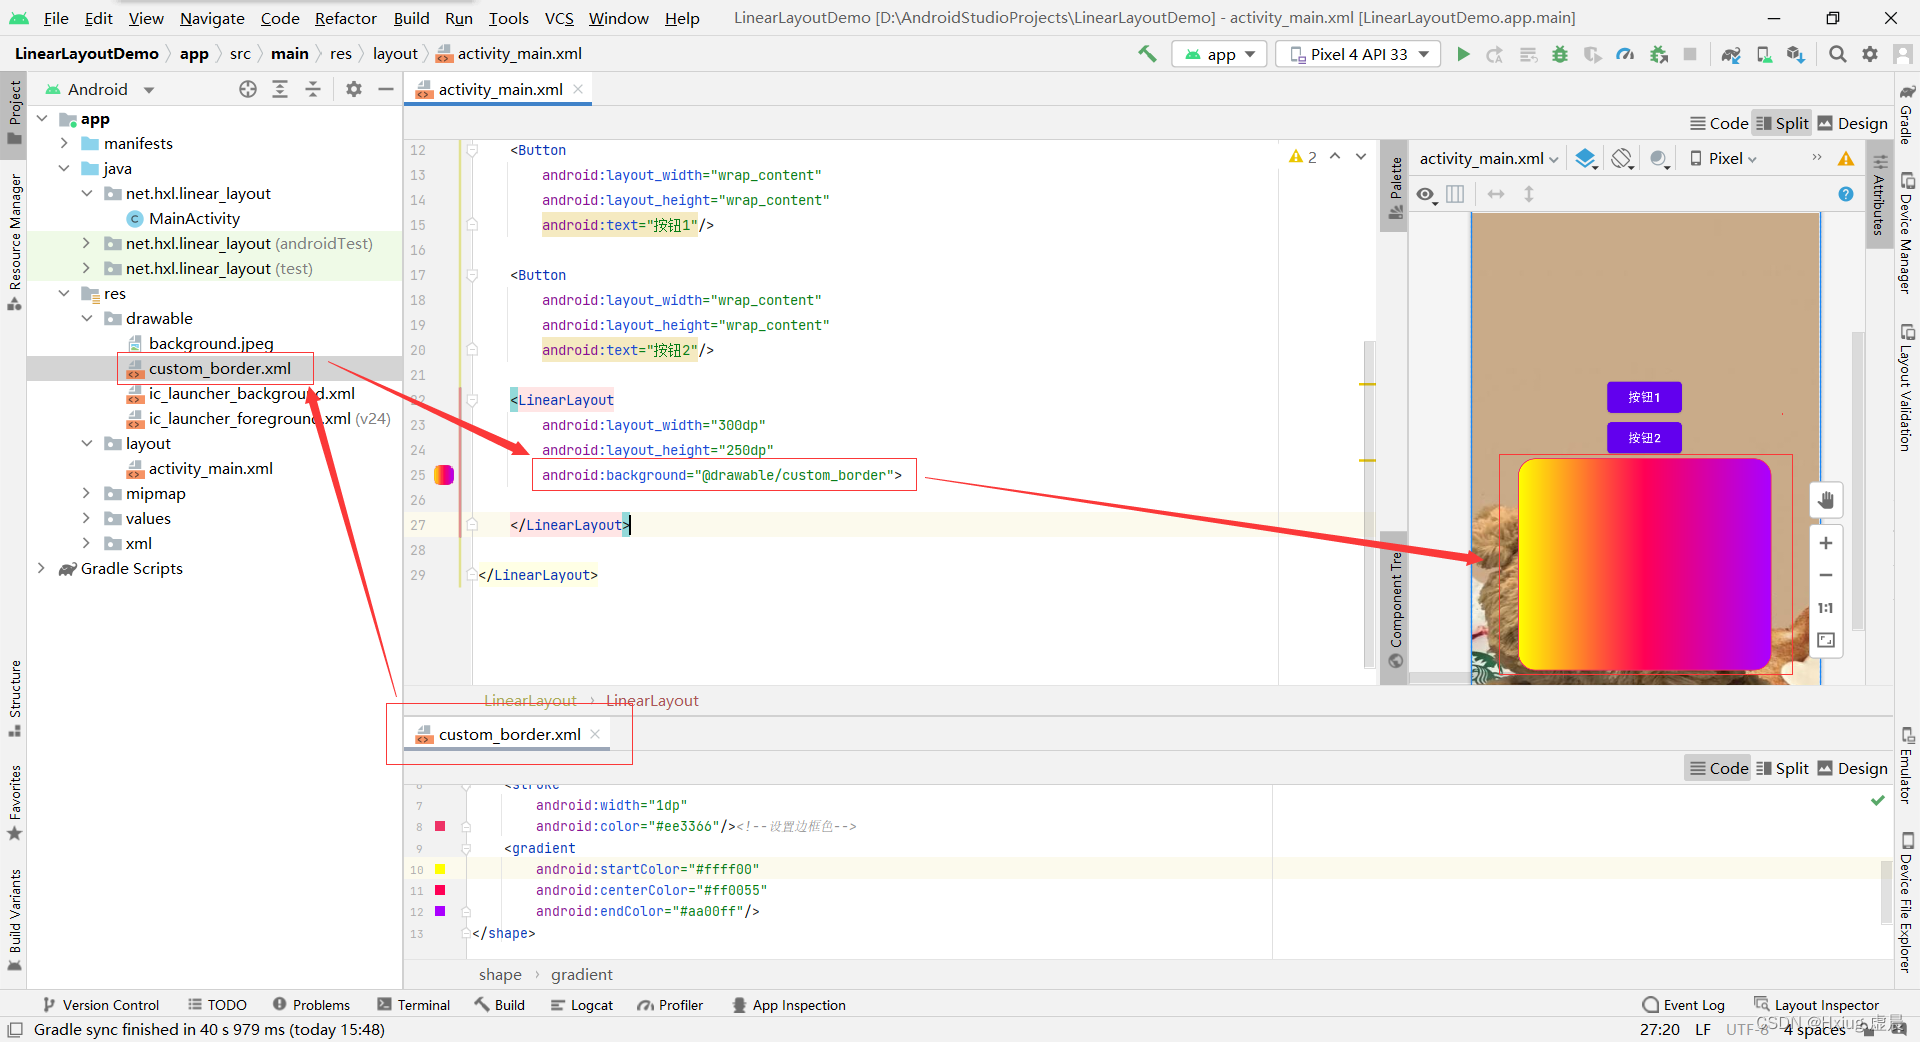Viewport: 1920px width, 1042px height.
Task: Toggle the Palette side panel
Action: (1395, 189)
